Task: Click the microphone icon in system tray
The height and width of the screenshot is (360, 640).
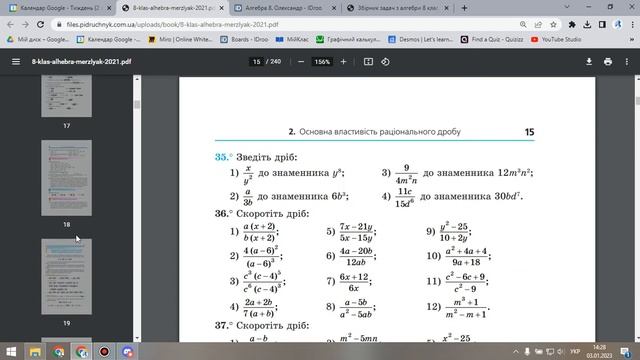Action: pyautogui.click(x=527, y=351)
